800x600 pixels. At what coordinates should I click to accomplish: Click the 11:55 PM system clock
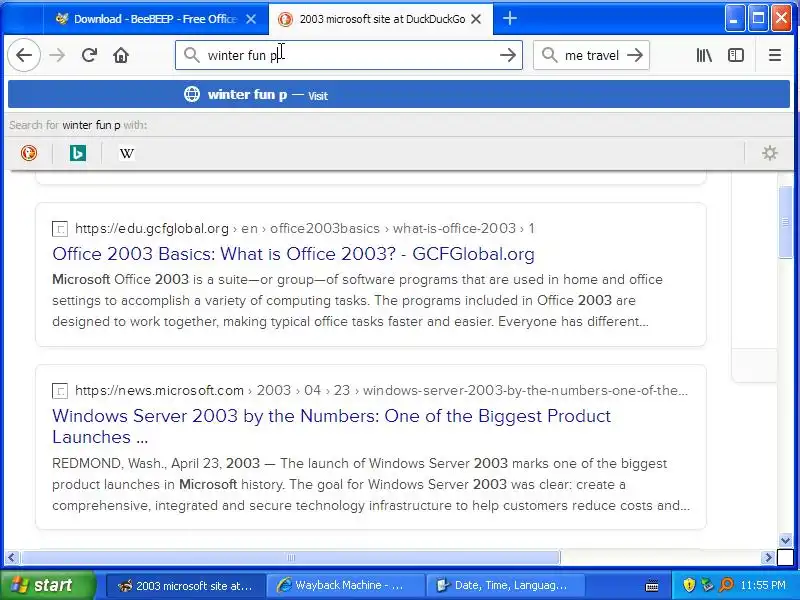point(763,585)
